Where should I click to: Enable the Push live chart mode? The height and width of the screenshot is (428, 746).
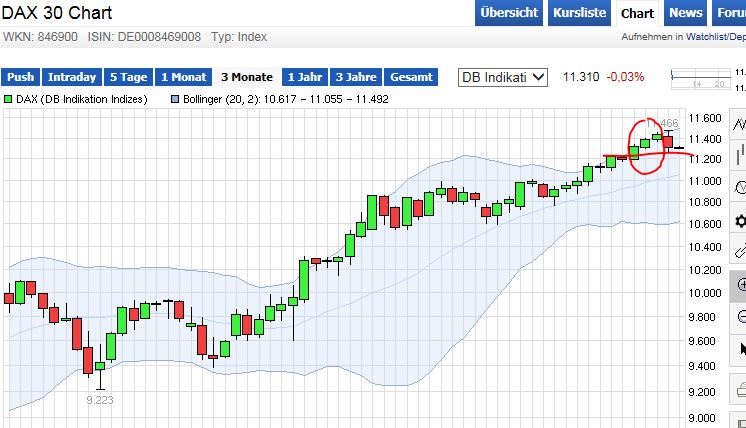(x=20, y=77)
